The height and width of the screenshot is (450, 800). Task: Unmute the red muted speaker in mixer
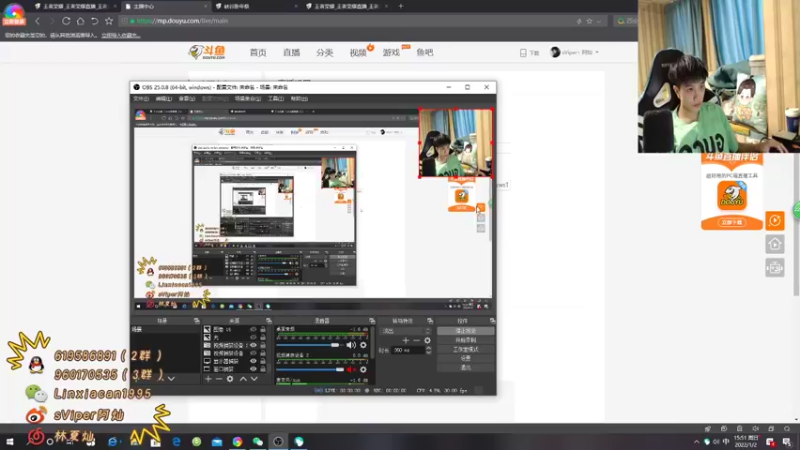[351, 369]
